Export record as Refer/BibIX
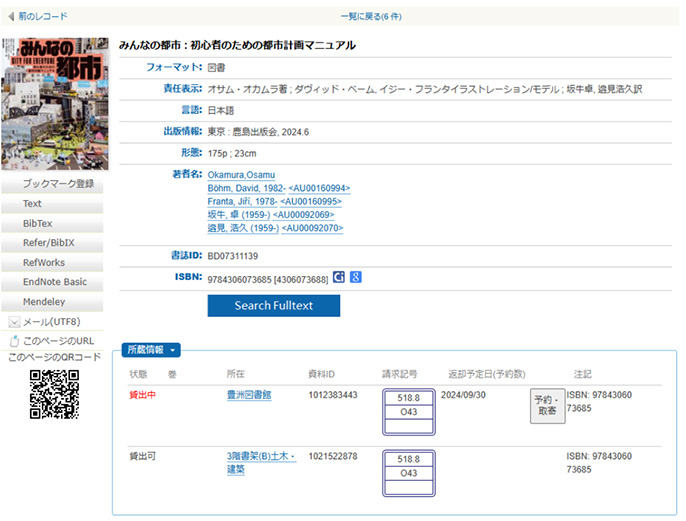Screen dimensions: 686x521 click(52, 243)
